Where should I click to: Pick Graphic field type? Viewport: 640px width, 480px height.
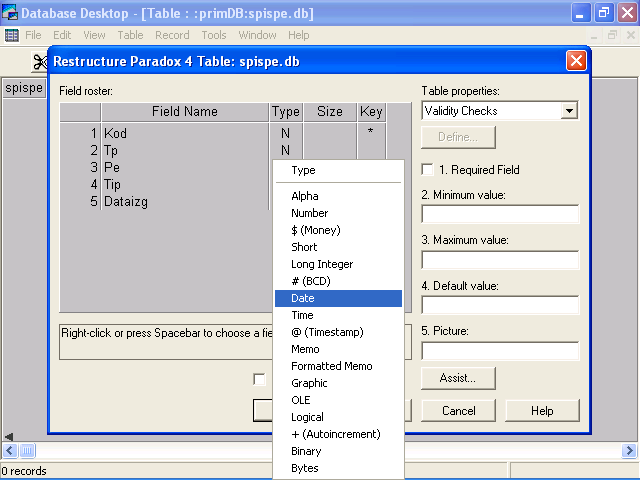(338, 383)
